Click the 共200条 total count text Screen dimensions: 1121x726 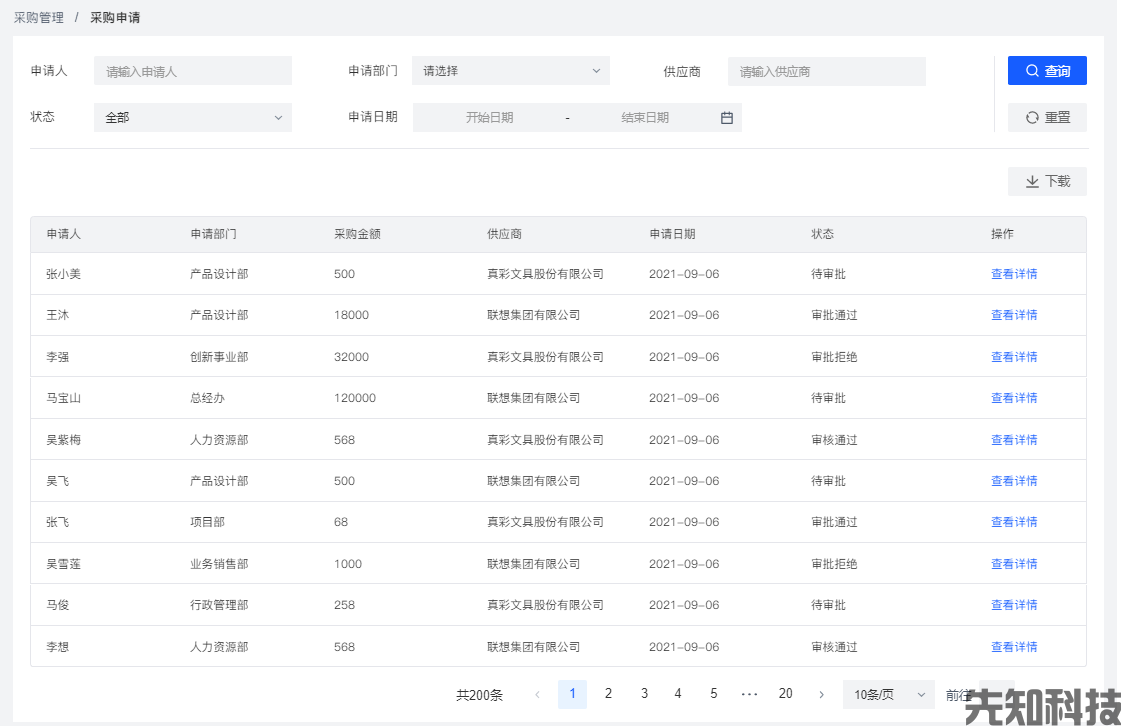[x=479, y=695]
